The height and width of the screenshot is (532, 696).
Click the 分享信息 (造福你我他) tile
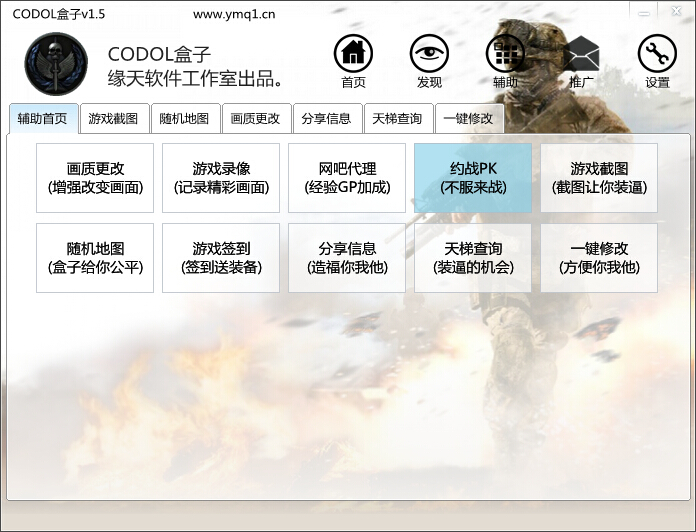(347, 258)
